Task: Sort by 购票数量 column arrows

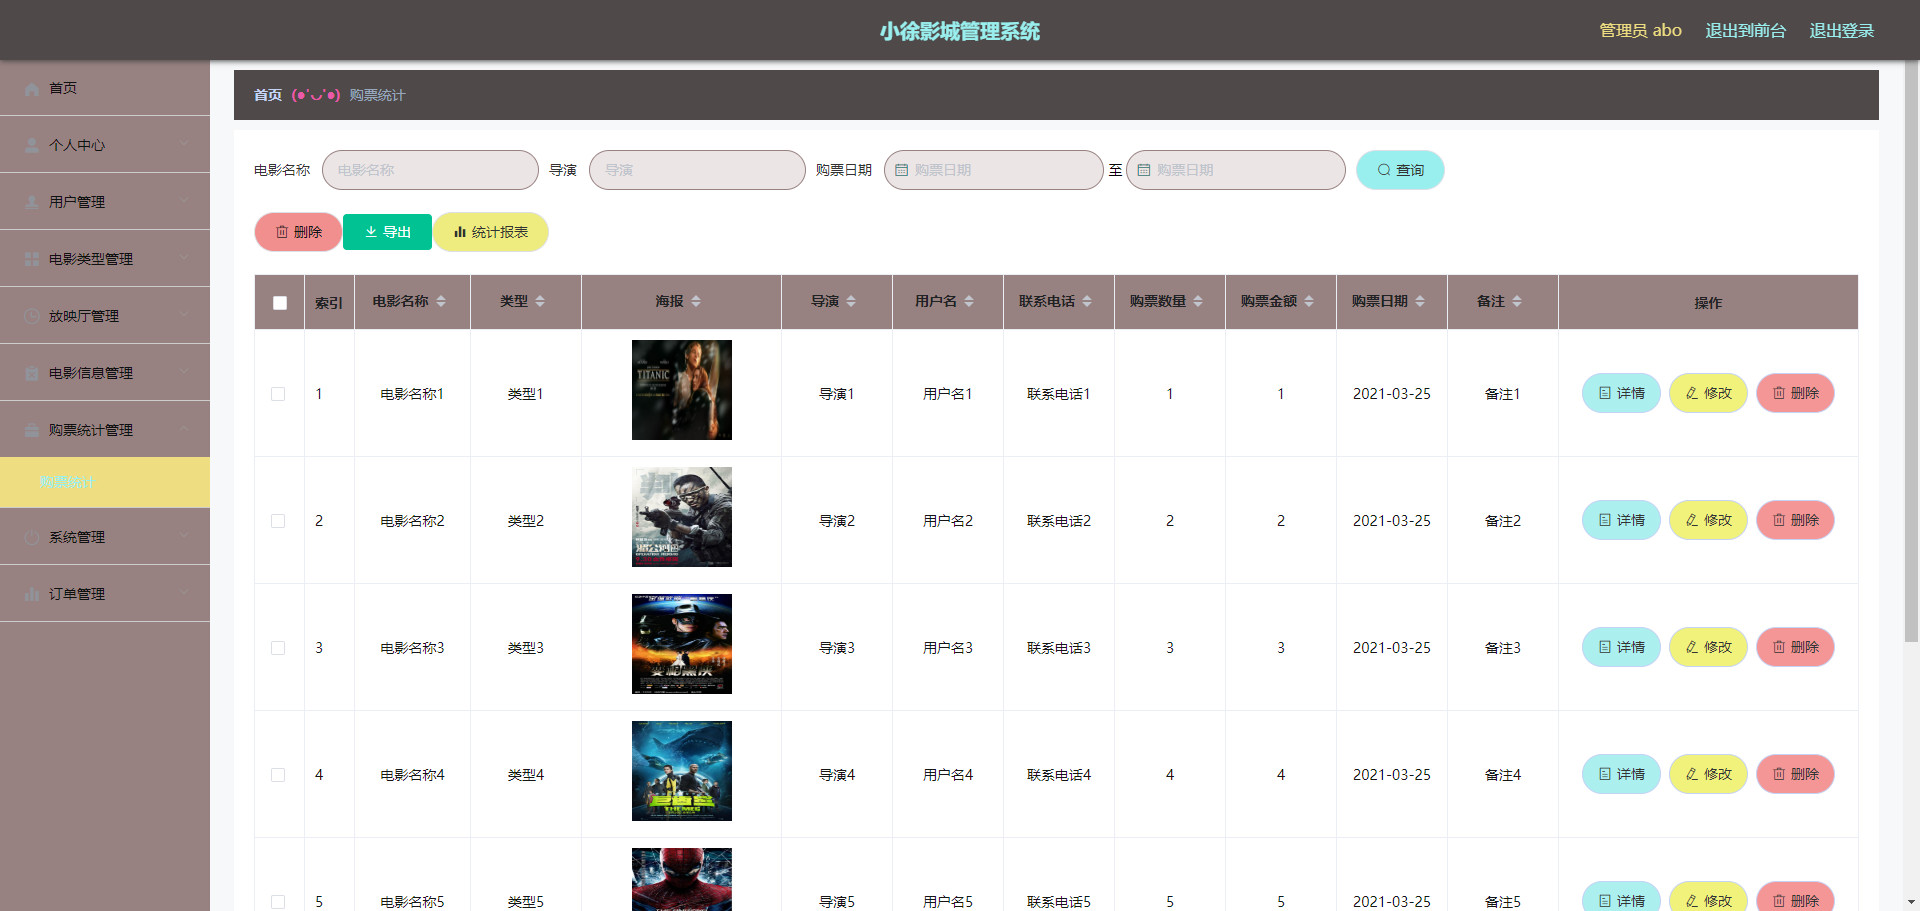Action: 1198,301
